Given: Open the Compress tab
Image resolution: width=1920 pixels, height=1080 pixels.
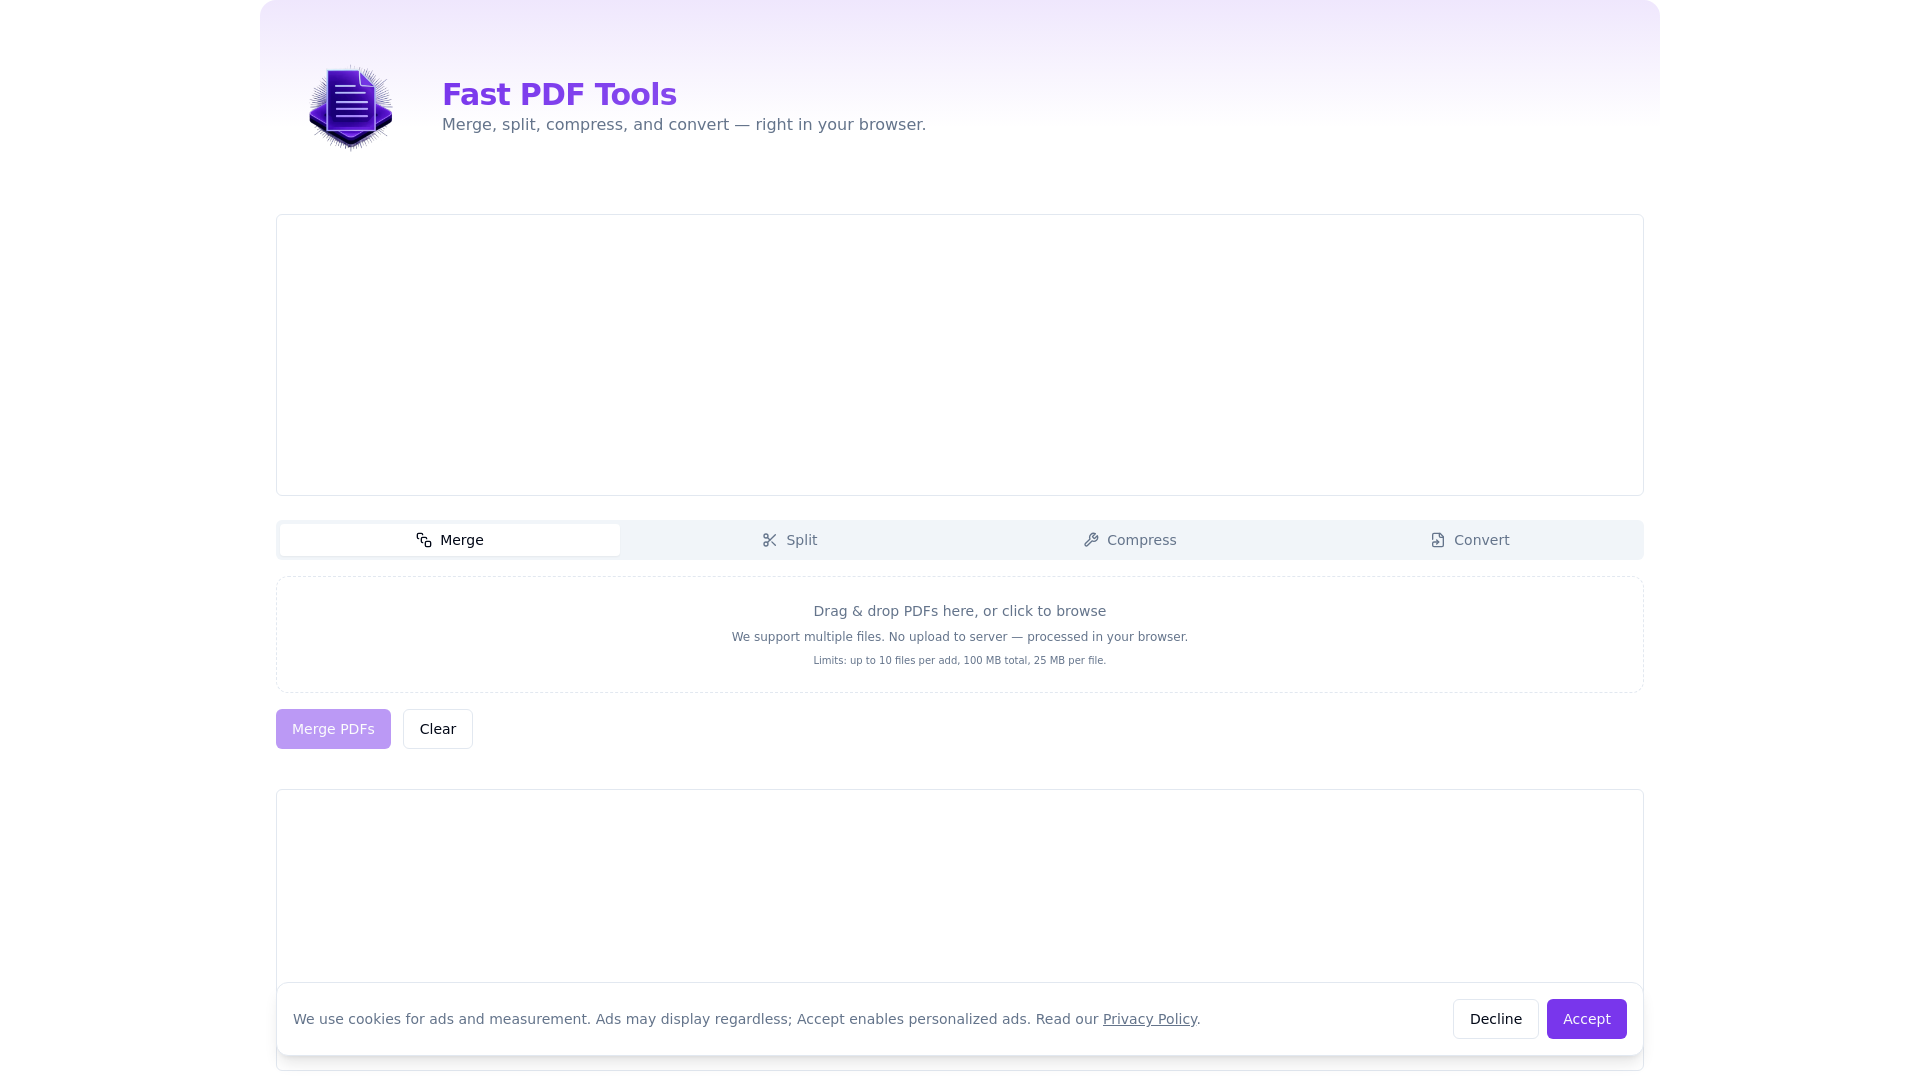Looking at the screenshot, I should [1130, 540].
